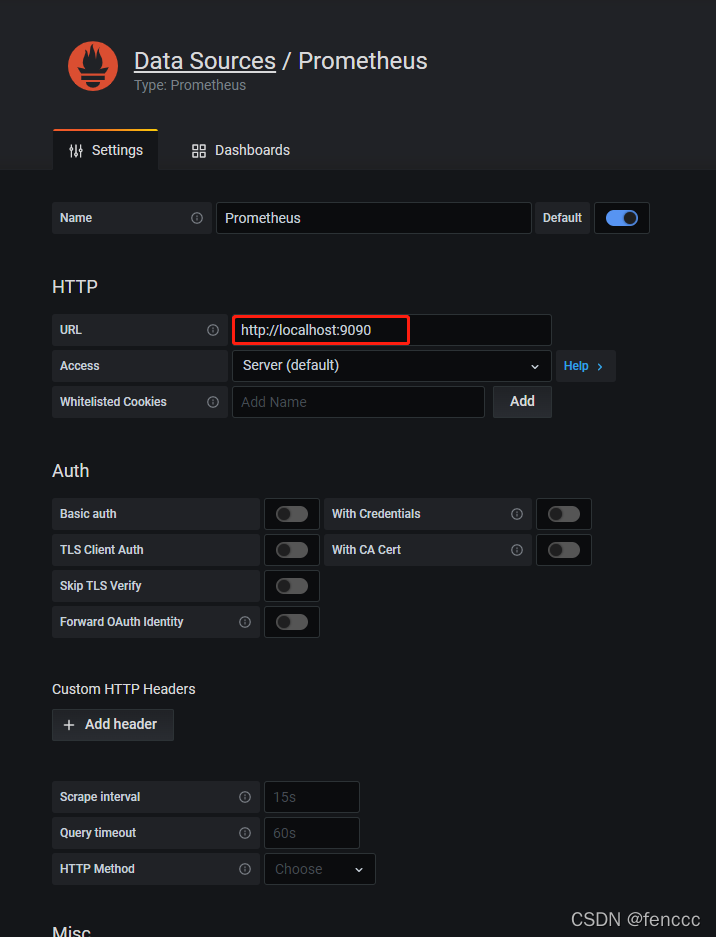The height and width of the screenshot is (937, 716).
Task: Click the info icon beside Name
Action: click(197, 218)
